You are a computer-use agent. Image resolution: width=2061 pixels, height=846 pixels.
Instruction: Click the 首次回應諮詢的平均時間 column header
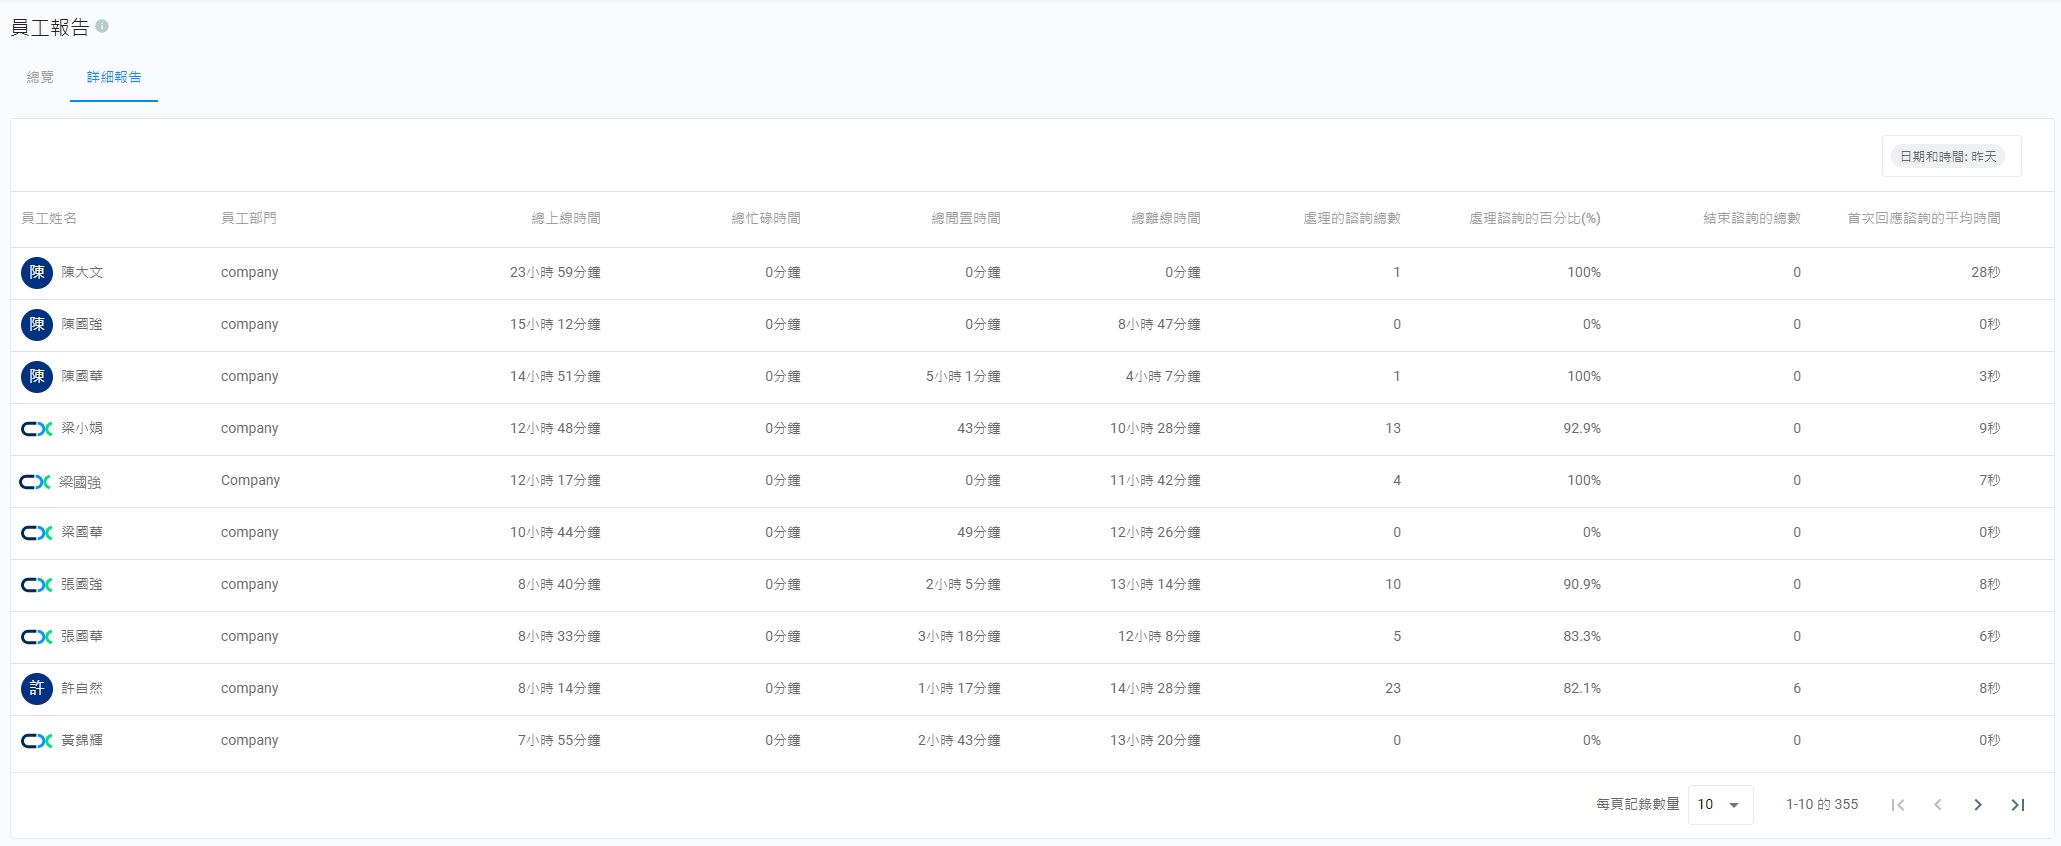(x=1923, y=218)
